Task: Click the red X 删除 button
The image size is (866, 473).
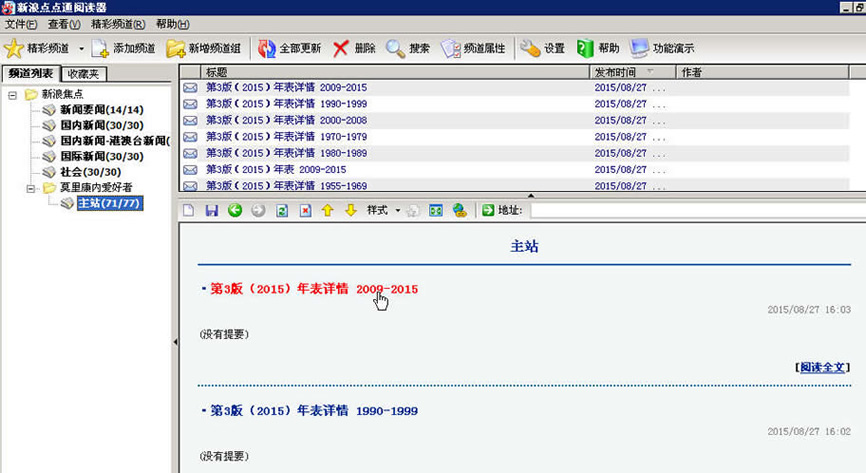Action: pos(354,49)
